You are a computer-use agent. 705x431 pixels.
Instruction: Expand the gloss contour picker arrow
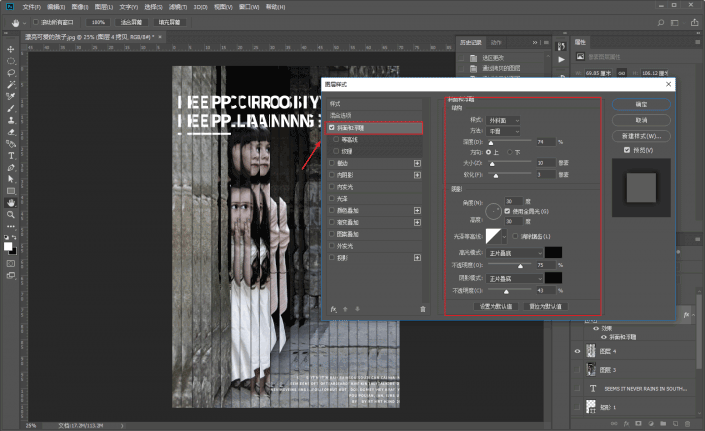pos(504,236)
